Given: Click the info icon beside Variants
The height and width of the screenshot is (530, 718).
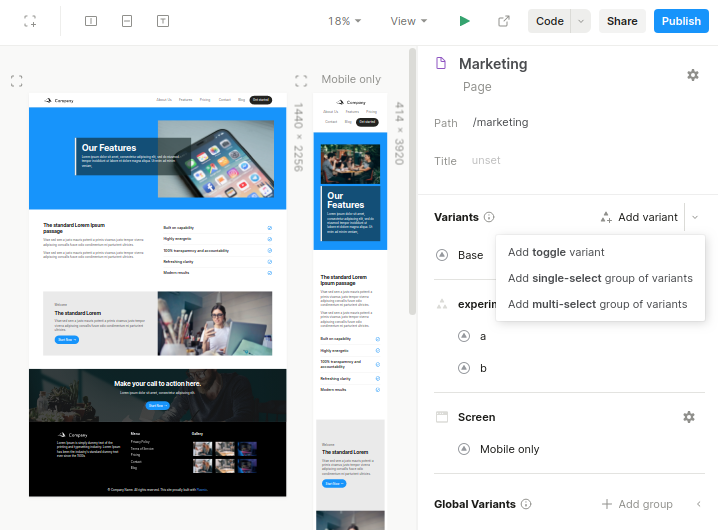Looking at the screenshot, I should 489,217.
